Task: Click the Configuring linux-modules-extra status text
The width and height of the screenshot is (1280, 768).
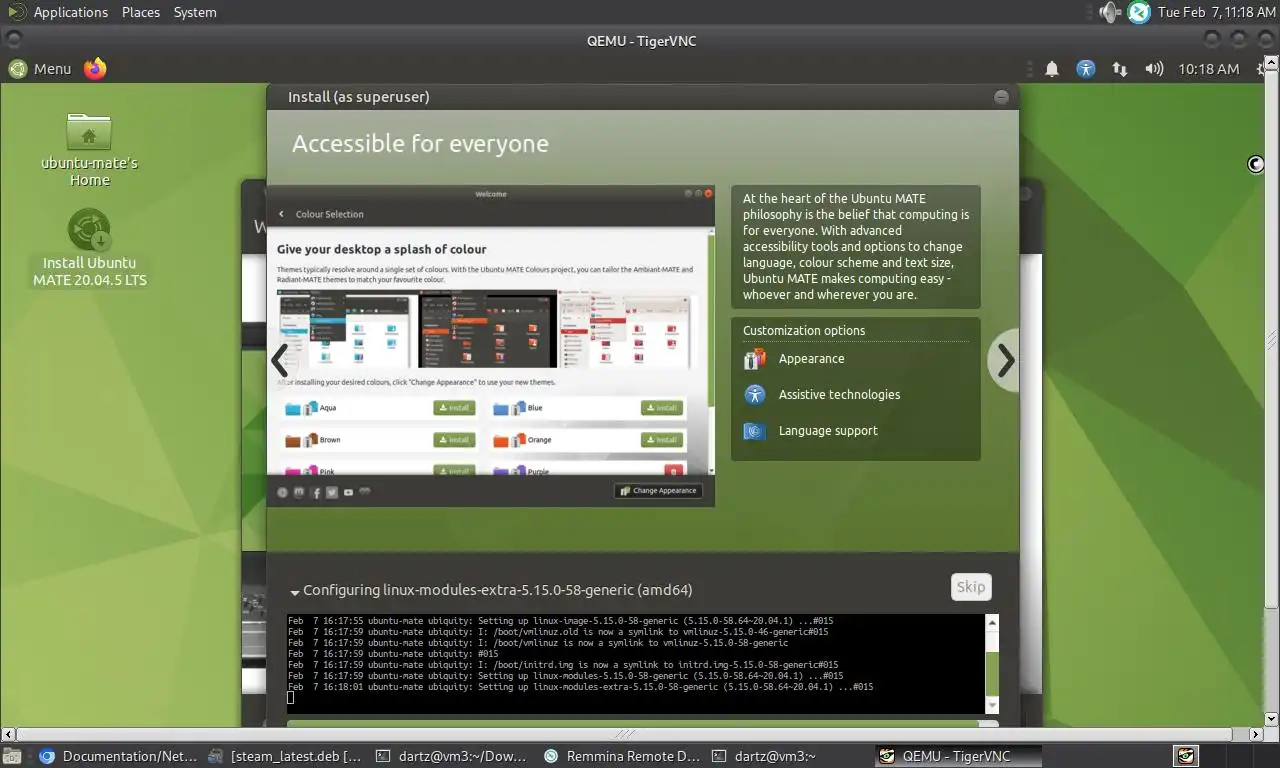Action: pos(497,590)
